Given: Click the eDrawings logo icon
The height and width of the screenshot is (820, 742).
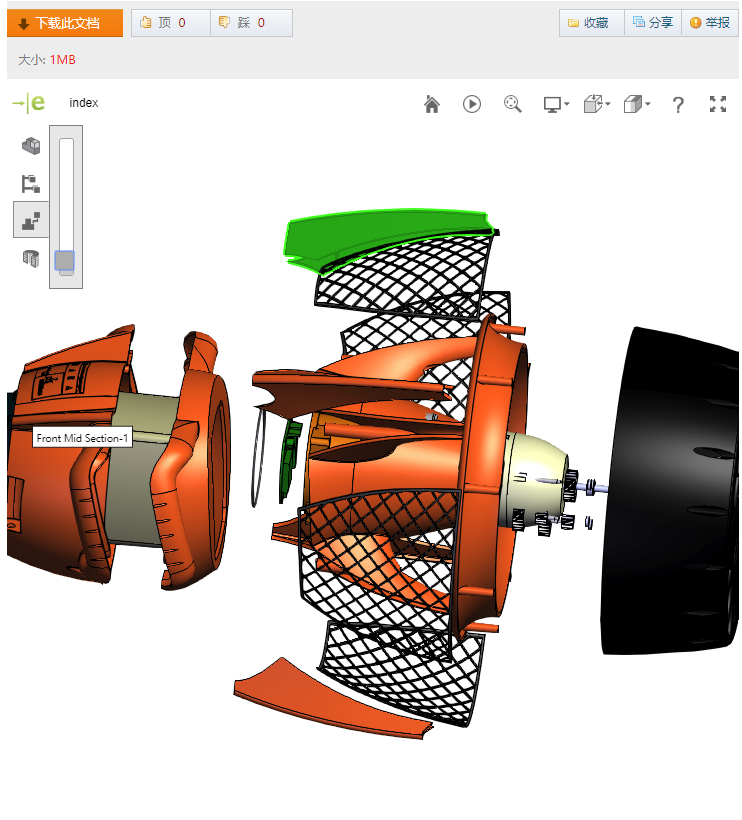Looking at the screenshot, I should coord(28,103).
